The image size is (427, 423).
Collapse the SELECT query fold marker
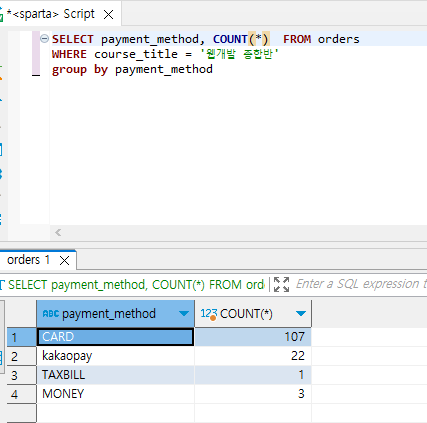(x=44, y=39)
